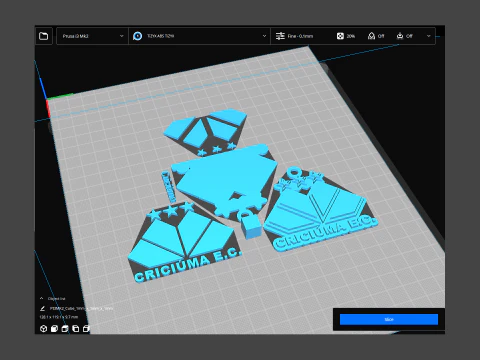
Task: Click the job name text in the bottom-left info
Action: coord(81,309)
